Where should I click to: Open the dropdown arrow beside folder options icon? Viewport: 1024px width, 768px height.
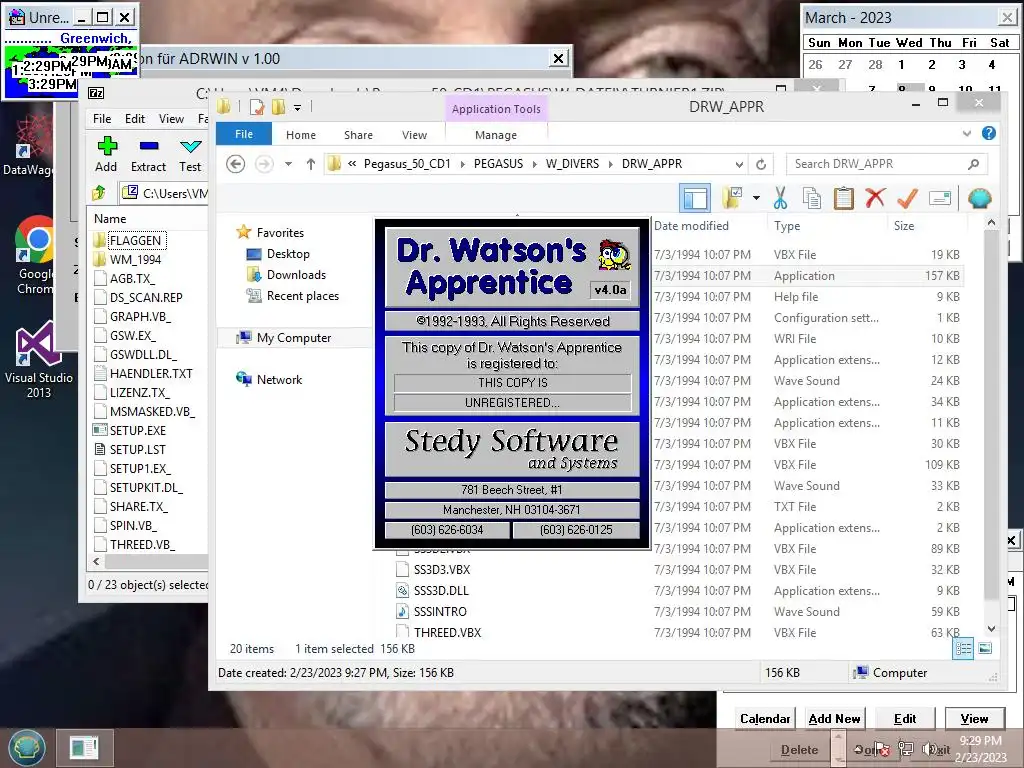(x=756, y=198)
